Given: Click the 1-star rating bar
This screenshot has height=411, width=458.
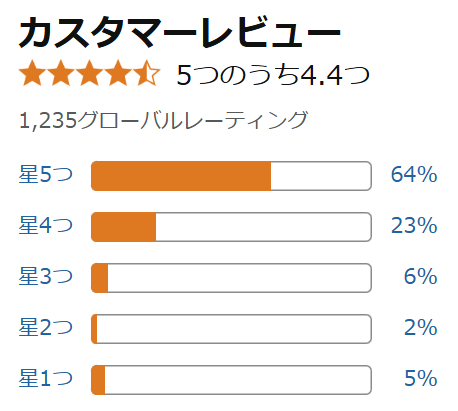Looking at the screenshot, I should coord(231,380).
